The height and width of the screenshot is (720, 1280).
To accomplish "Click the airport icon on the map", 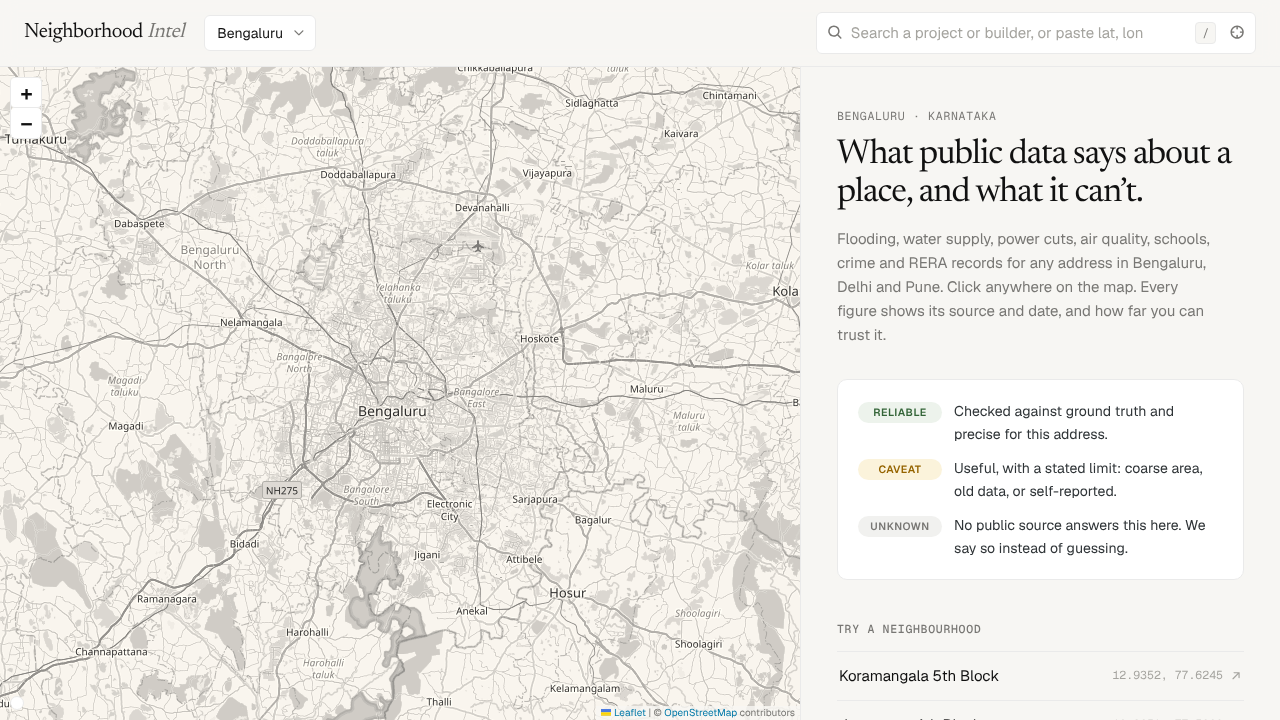I will (x=478, y=246).
